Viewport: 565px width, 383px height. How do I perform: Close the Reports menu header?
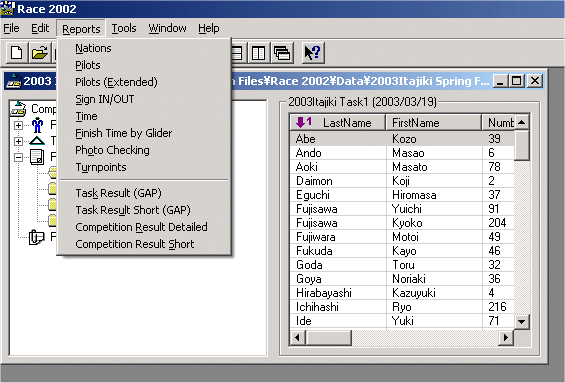pos(81,28)
